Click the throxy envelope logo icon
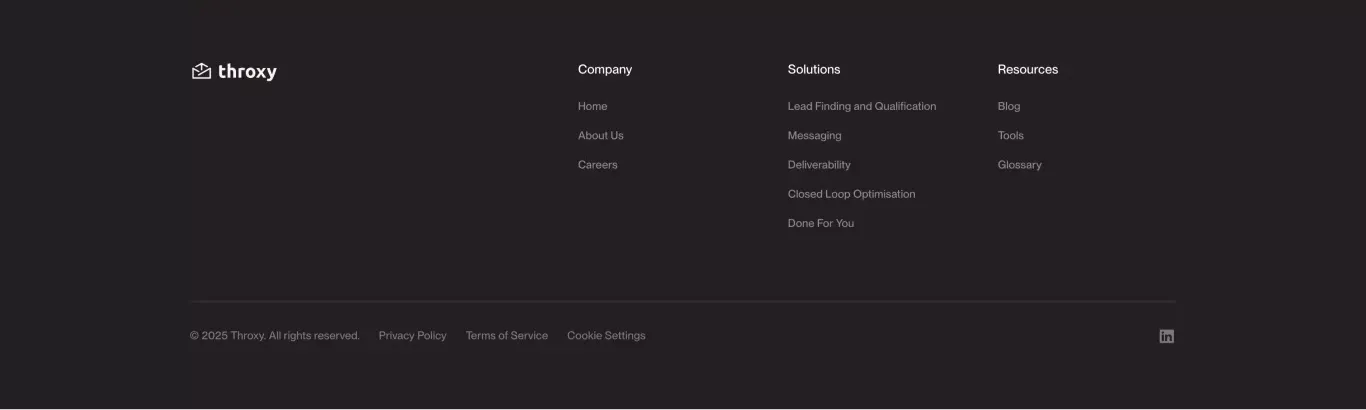Screen dimensions: 1366x410 click(x=201, y=71)
